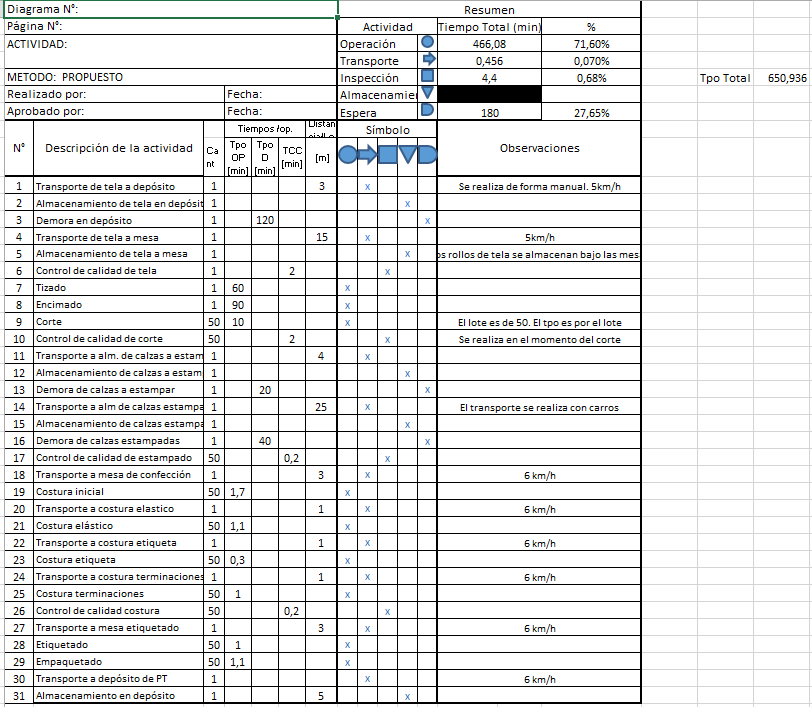Select the Corte description cell
Viewport: 812px width, 707px height.
[x=119, y=322]
